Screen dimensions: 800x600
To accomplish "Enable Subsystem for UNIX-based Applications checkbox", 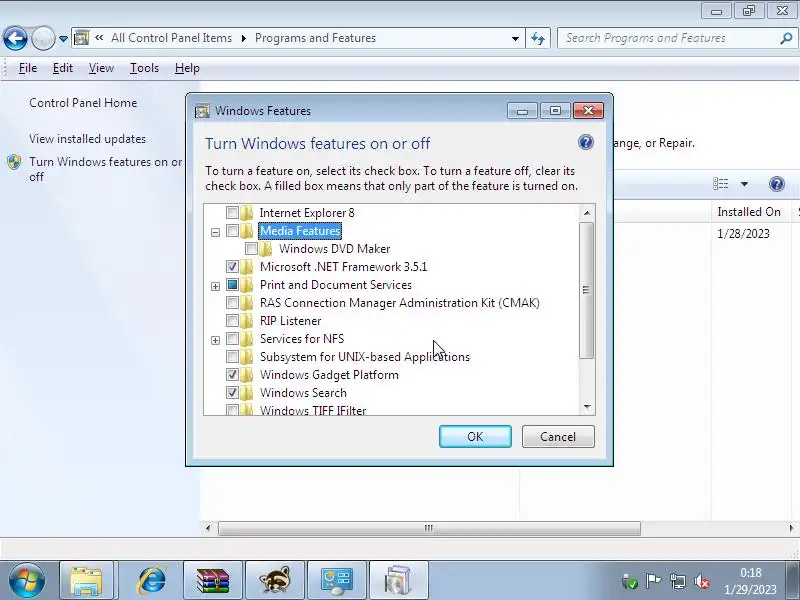I will (232, 356).
